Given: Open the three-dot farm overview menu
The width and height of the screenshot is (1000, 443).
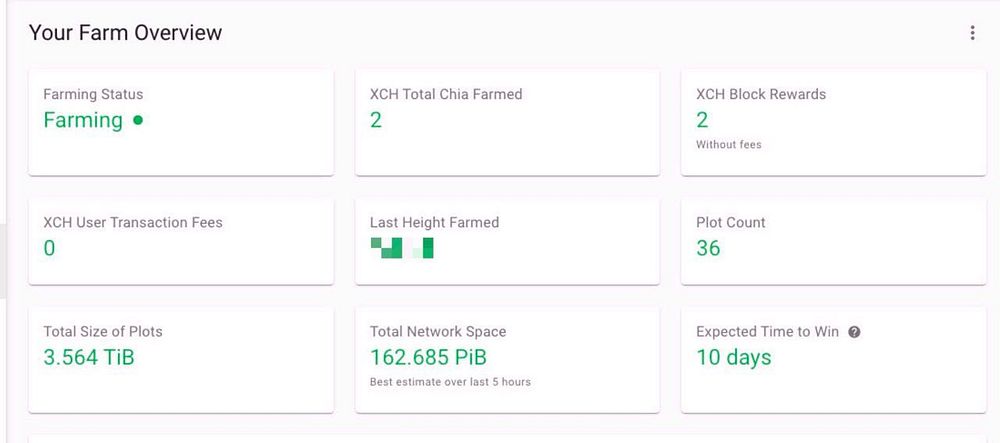Looking at the screenshot, I should pos(972,33).
